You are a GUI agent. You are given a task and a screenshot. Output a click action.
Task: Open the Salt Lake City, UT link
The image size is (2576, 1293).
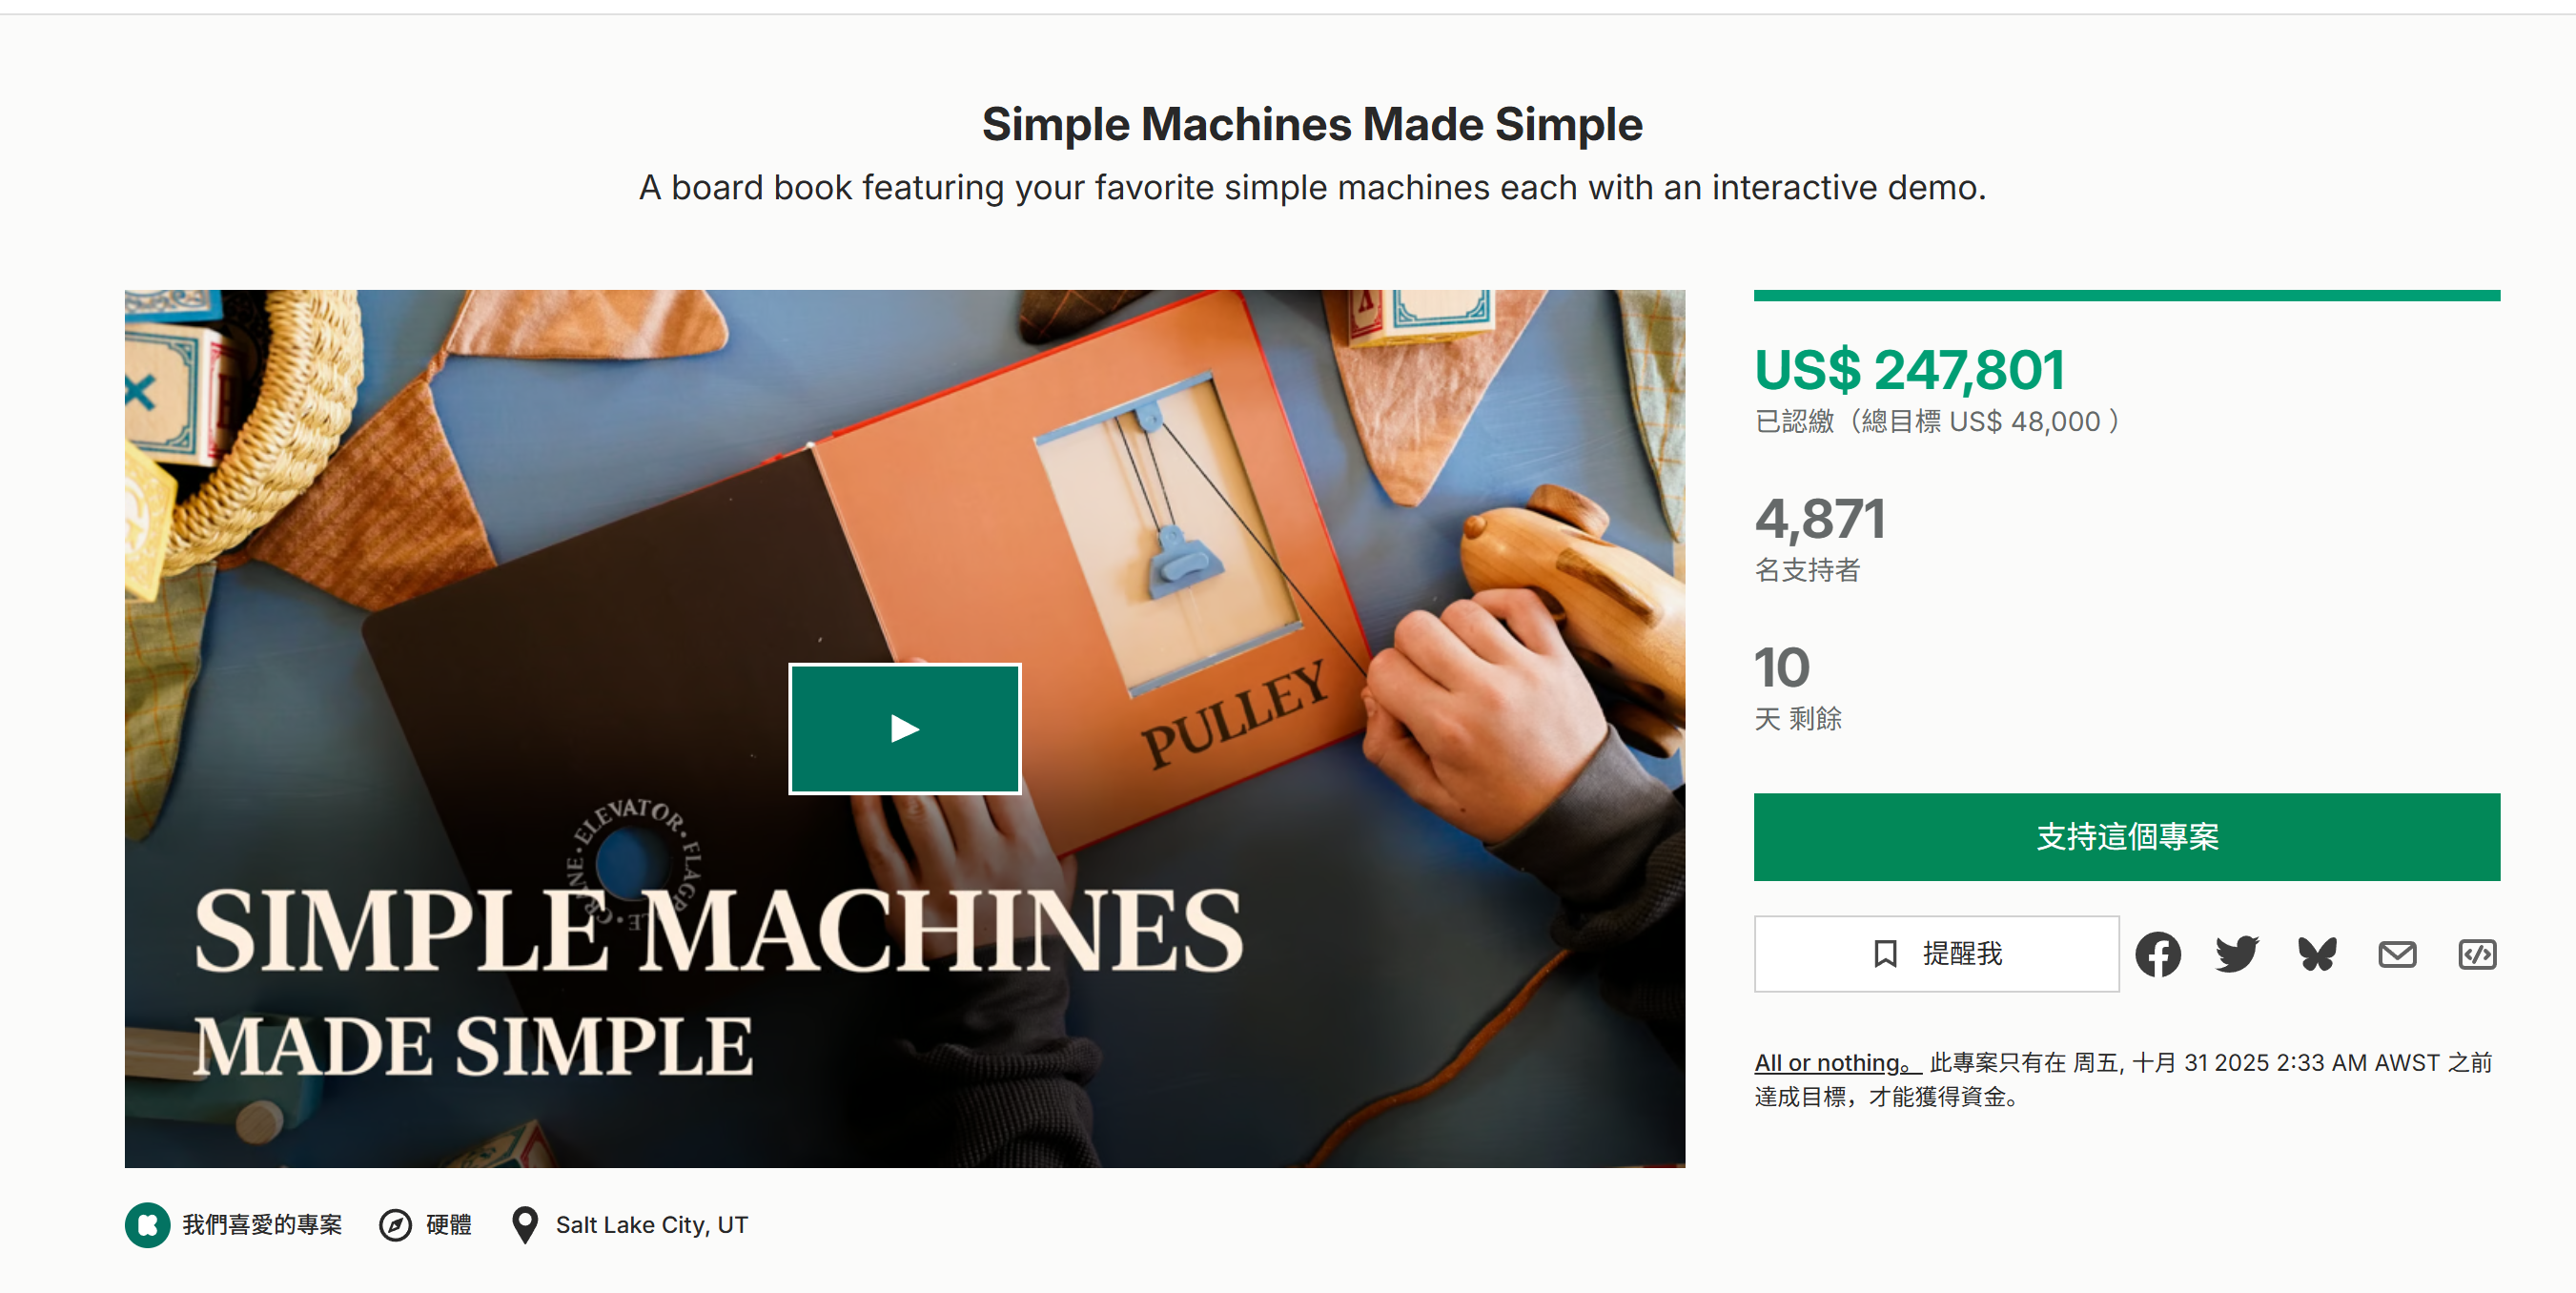tap(651, 1224)
